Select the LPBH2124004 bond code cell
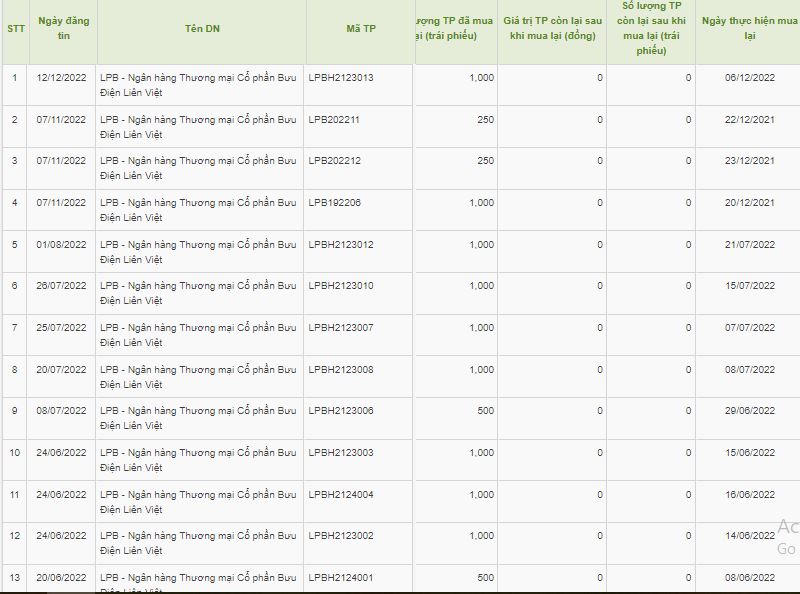This screenshot has width=800, height=594. 341,495
